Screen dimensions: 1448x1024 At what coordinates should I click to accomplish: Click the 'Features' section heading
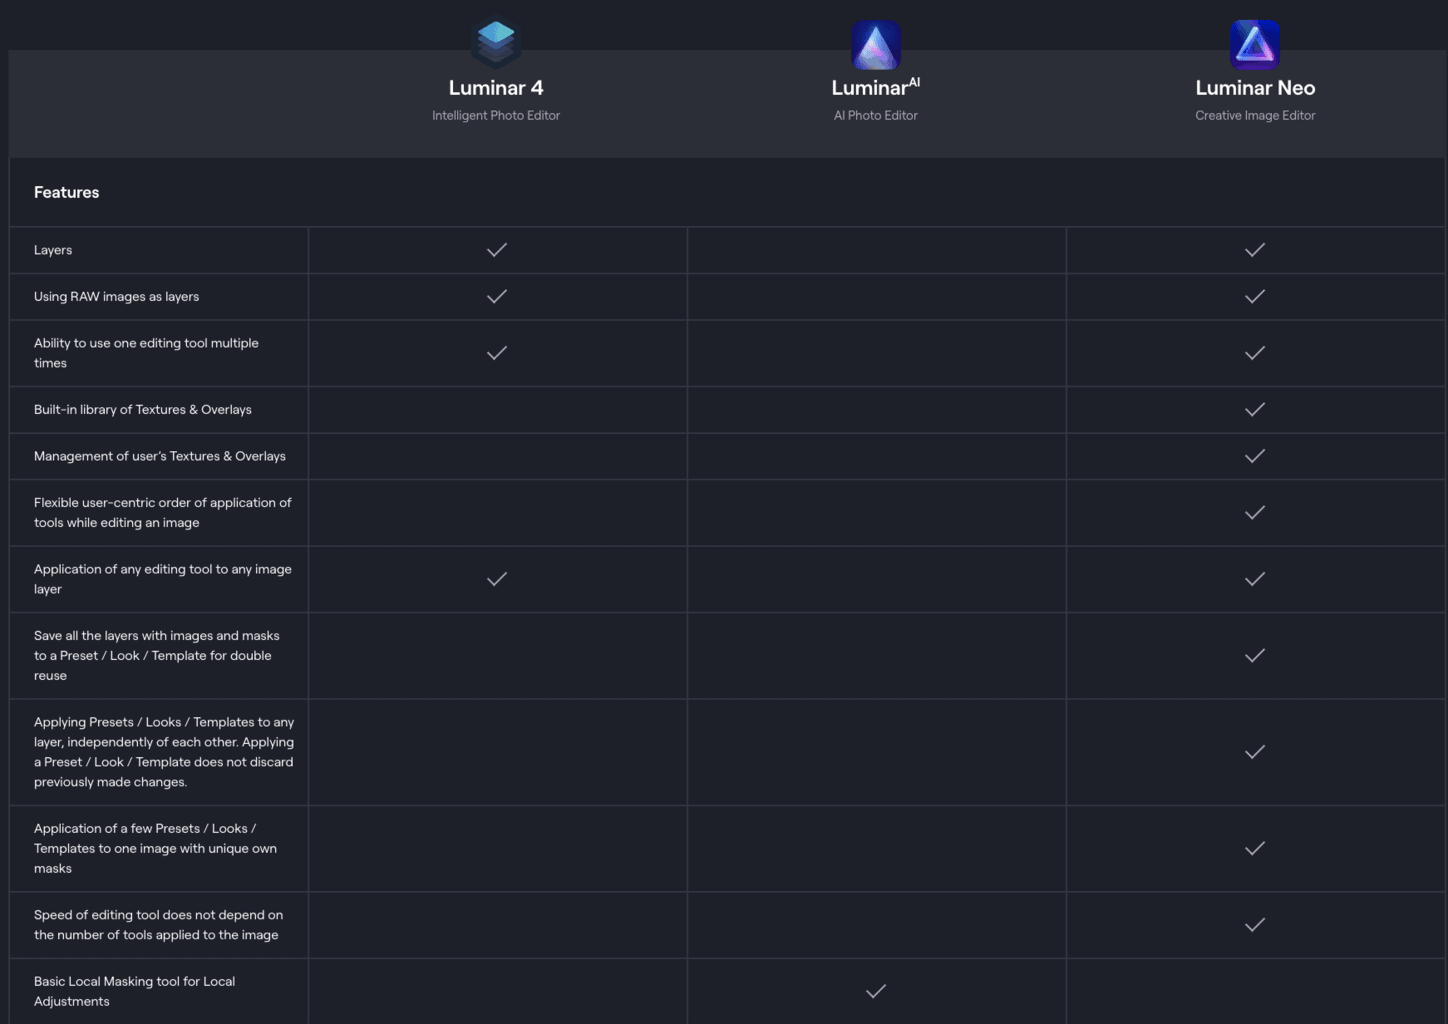(66, 192)
